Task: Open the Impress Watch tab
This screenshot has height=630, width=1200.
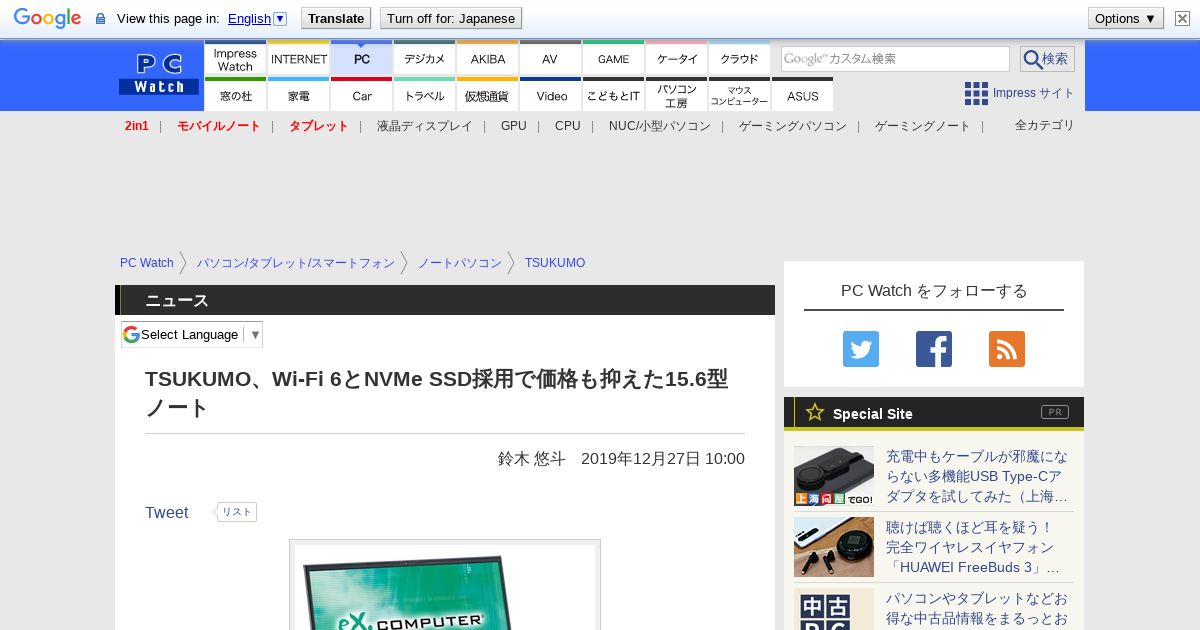Action: (x=235, y=59)
